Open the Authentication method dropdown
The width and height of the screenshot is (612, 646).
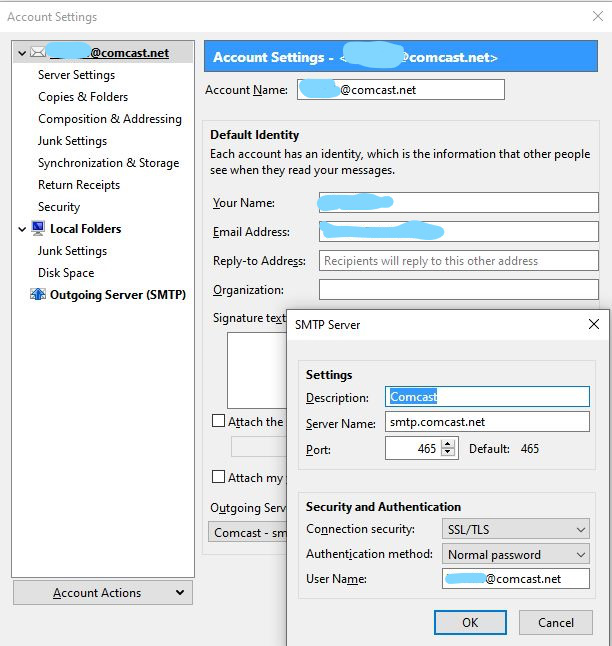tap(516, 554)
